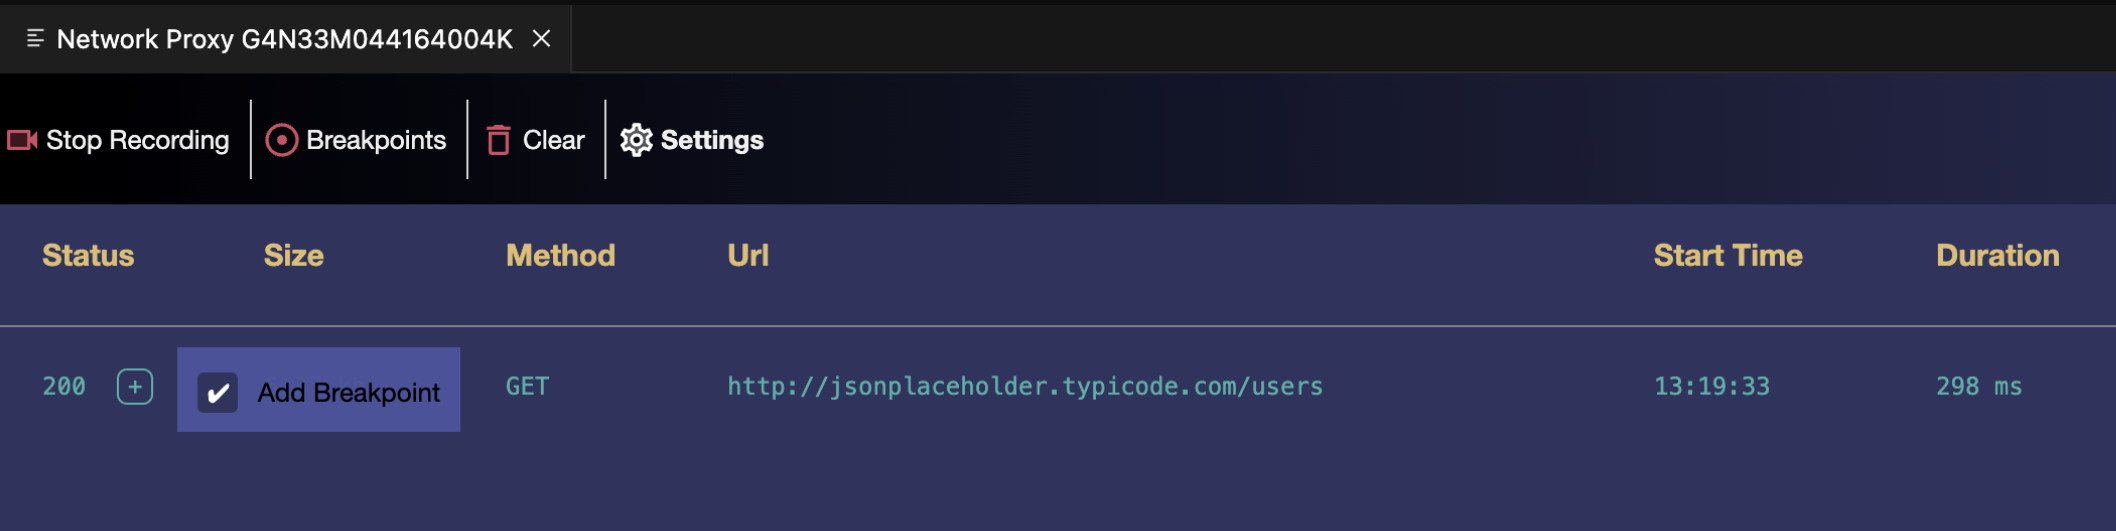The image size is (2116, 531).
Task: Click the Stop Recording label
Action: [x=137, y=140]
